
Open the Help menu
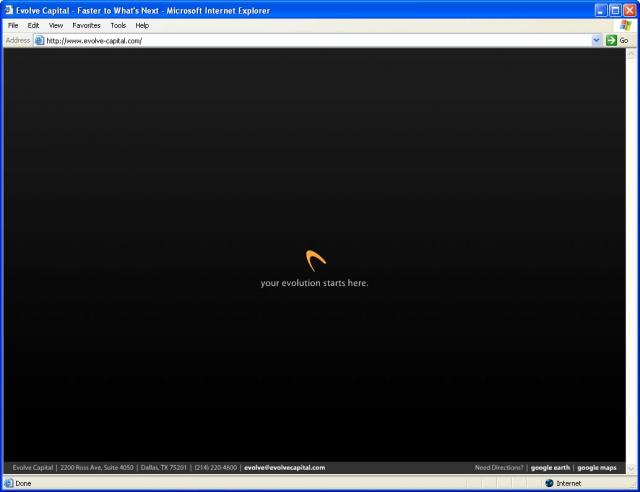(142, 25)
